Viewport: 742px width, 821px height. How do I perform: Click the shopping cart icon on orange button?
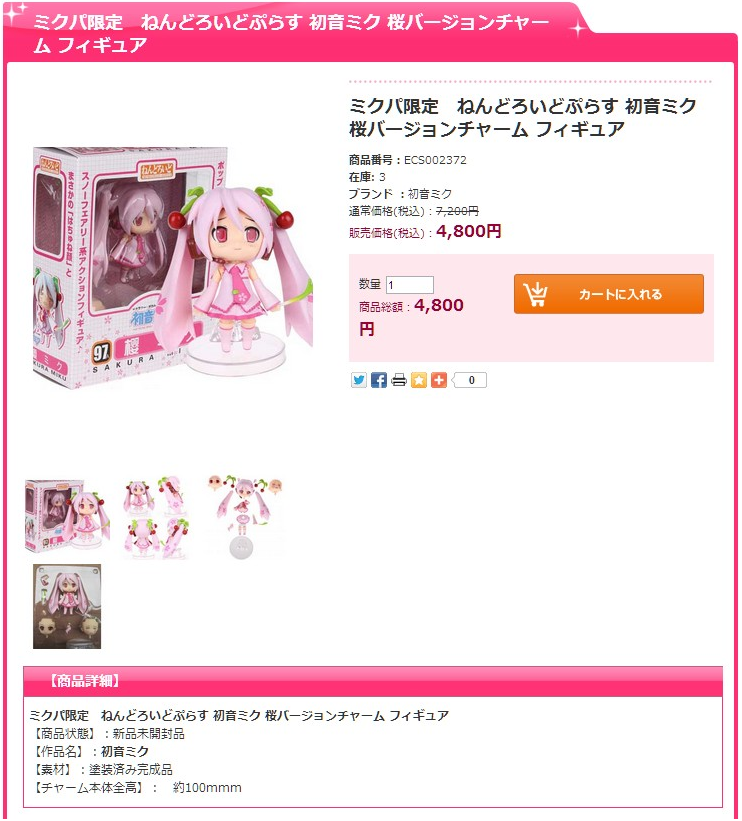pyautogui.click(x=536, y=294)
